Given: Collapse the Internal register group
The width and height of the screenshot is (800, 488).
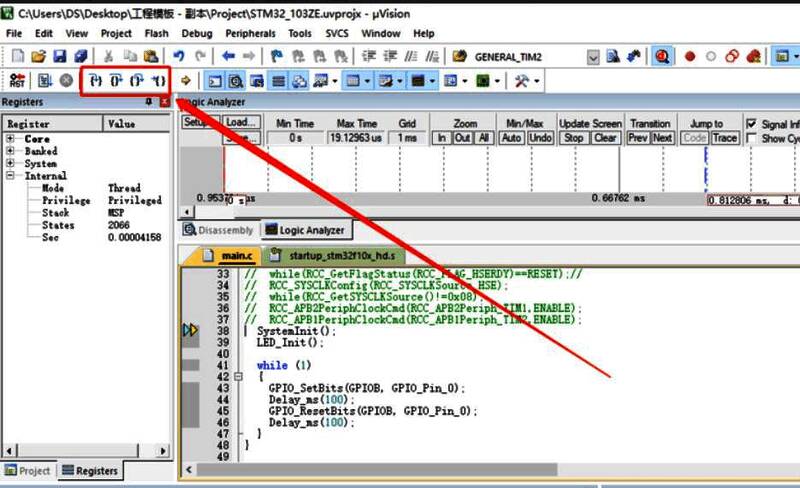Looking at the screenshot, I should [10, 176].
